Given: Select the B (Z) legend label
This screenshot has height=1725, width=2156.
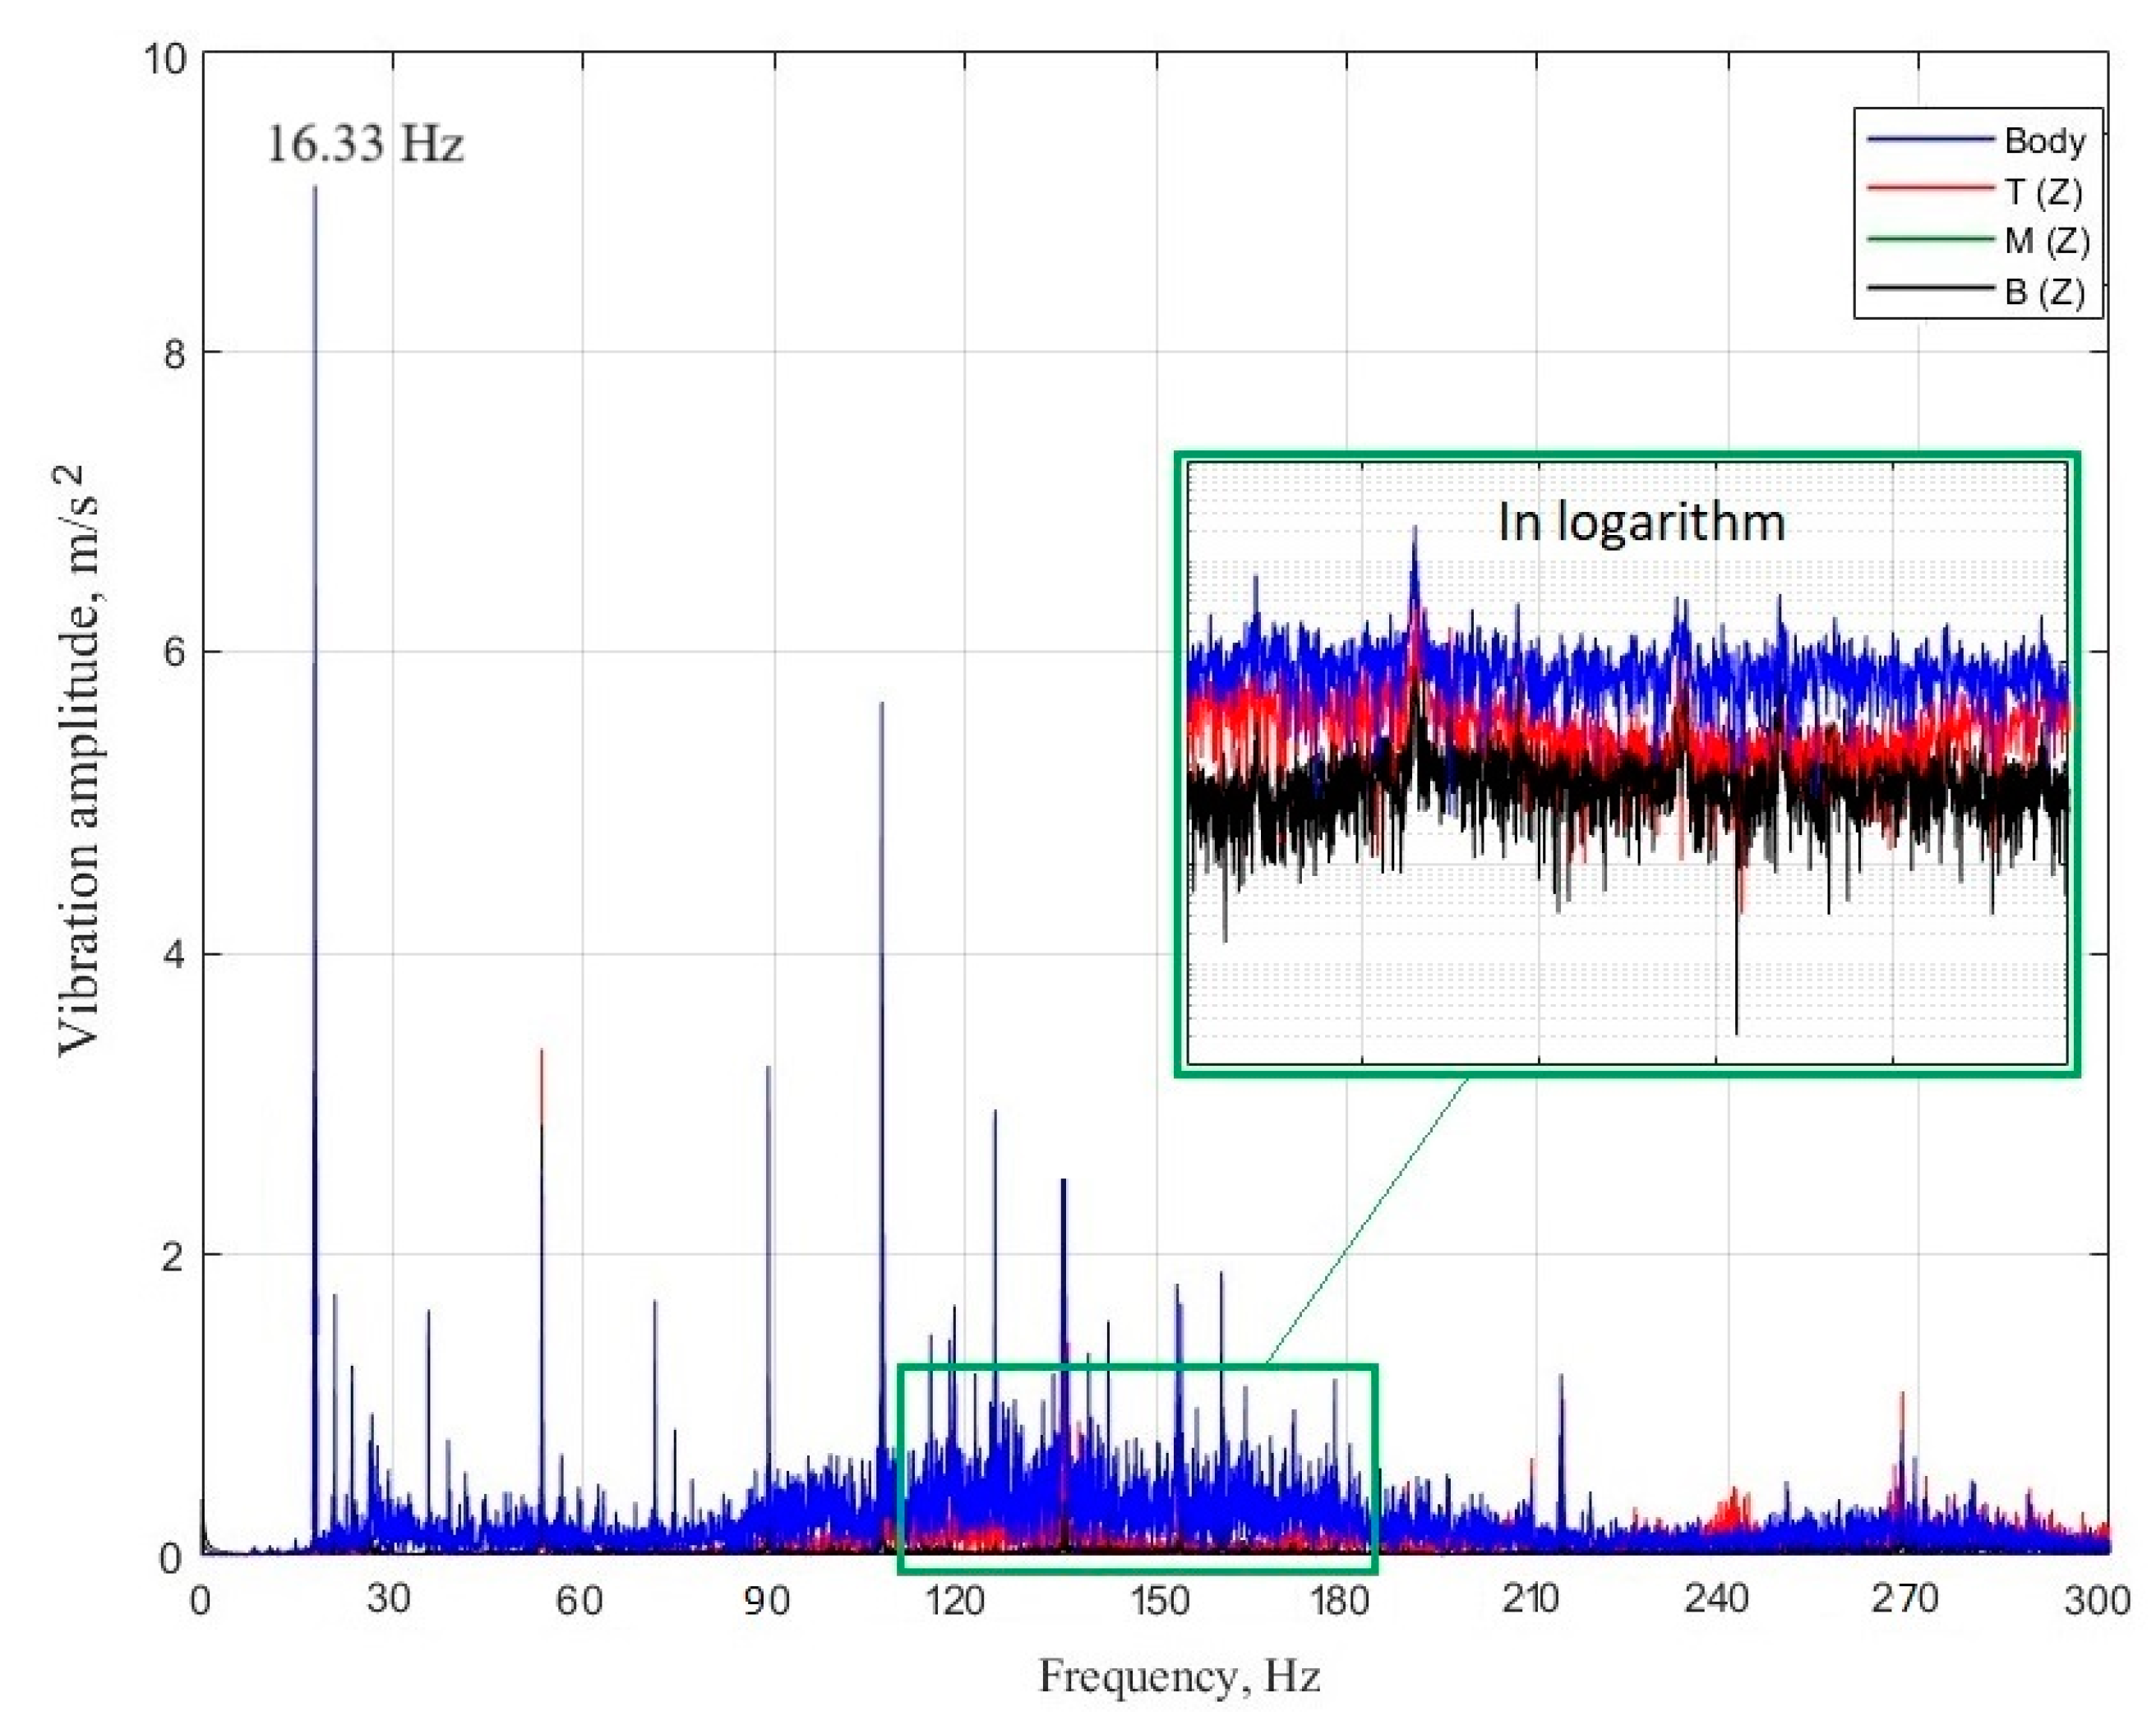Looking at the screenshot, I should pyautogui.click(x=2044, y=291).
